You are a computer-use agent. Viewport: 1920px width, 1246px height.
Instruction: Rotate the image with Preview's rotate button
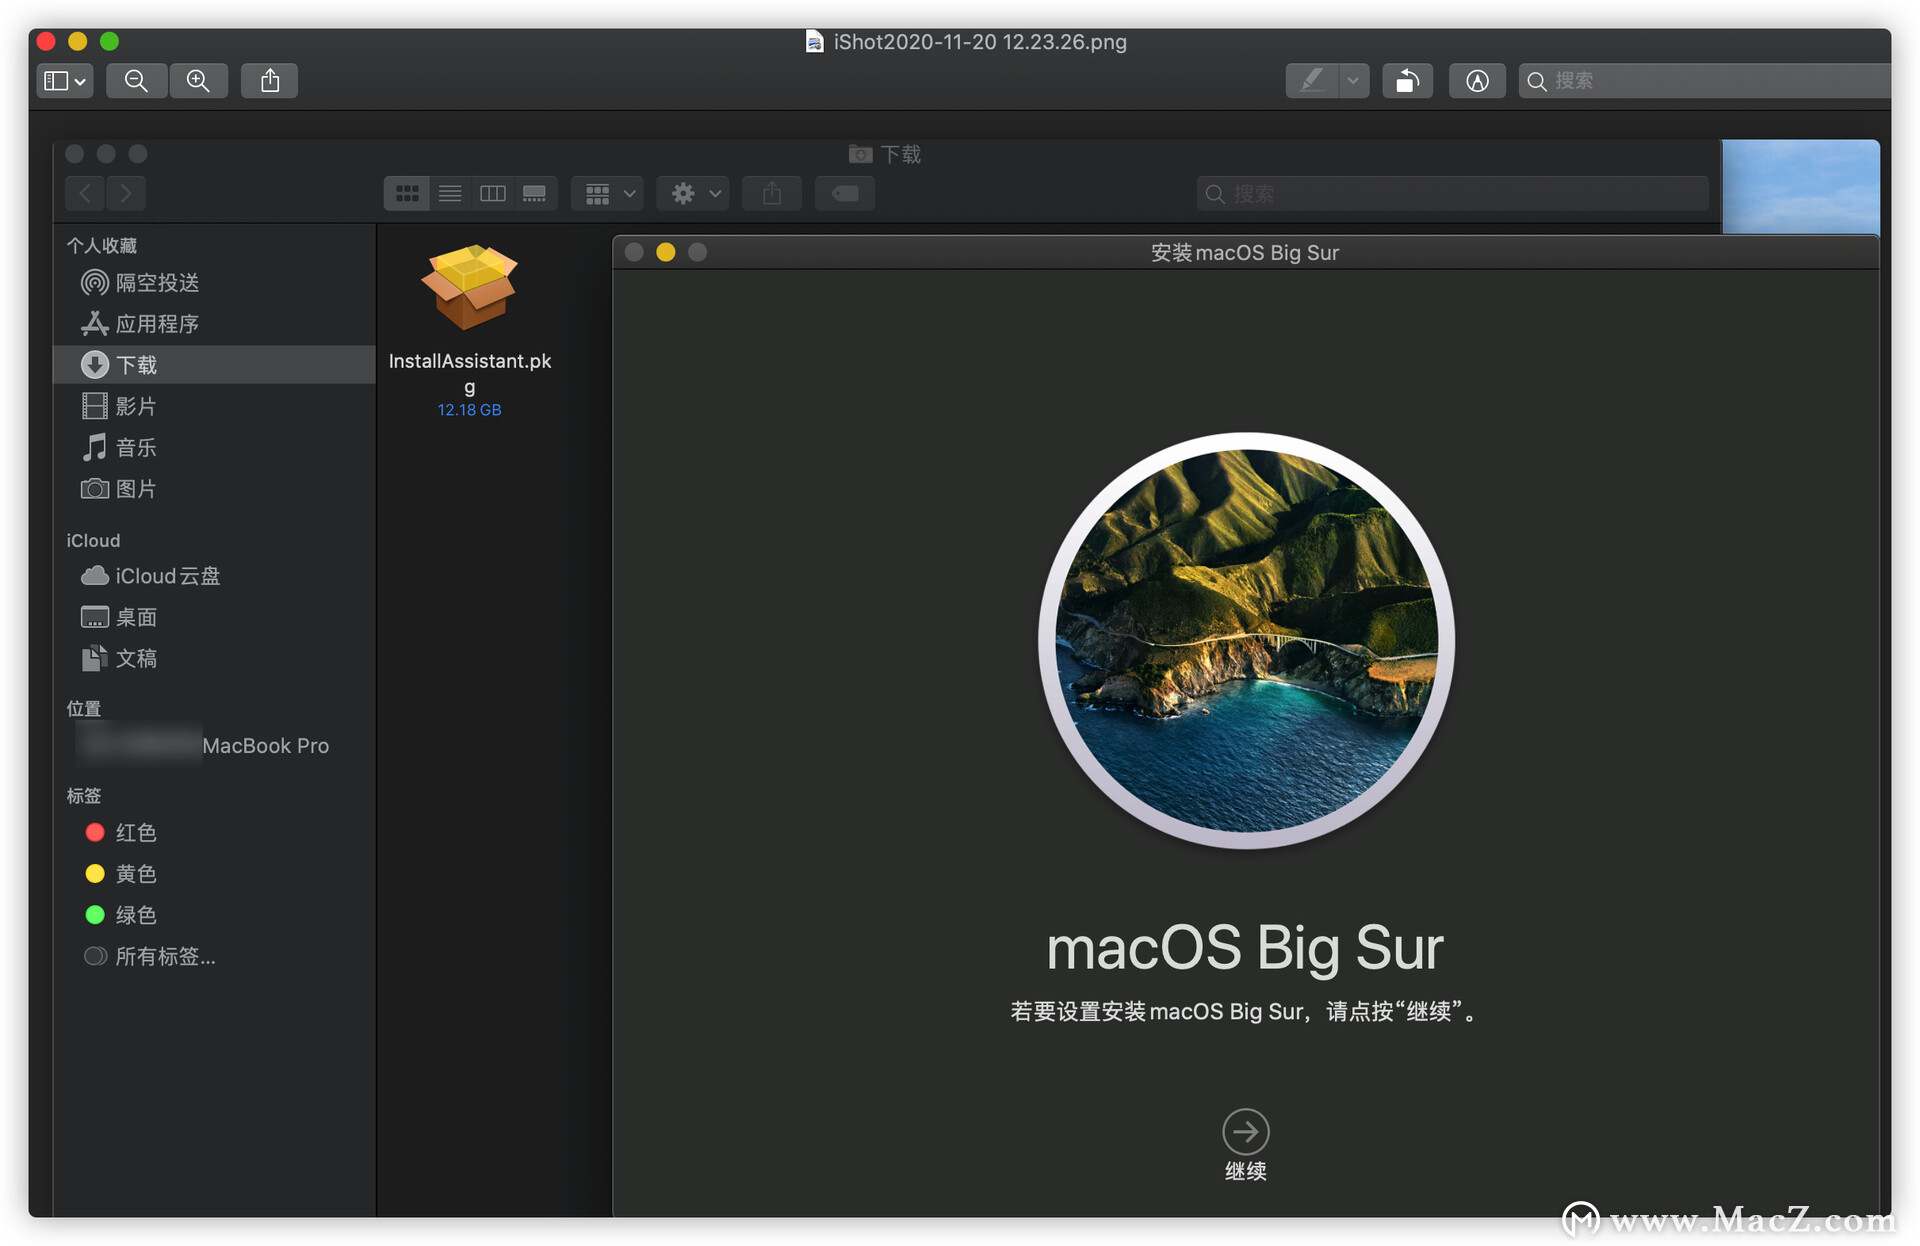pos(1407,81)
